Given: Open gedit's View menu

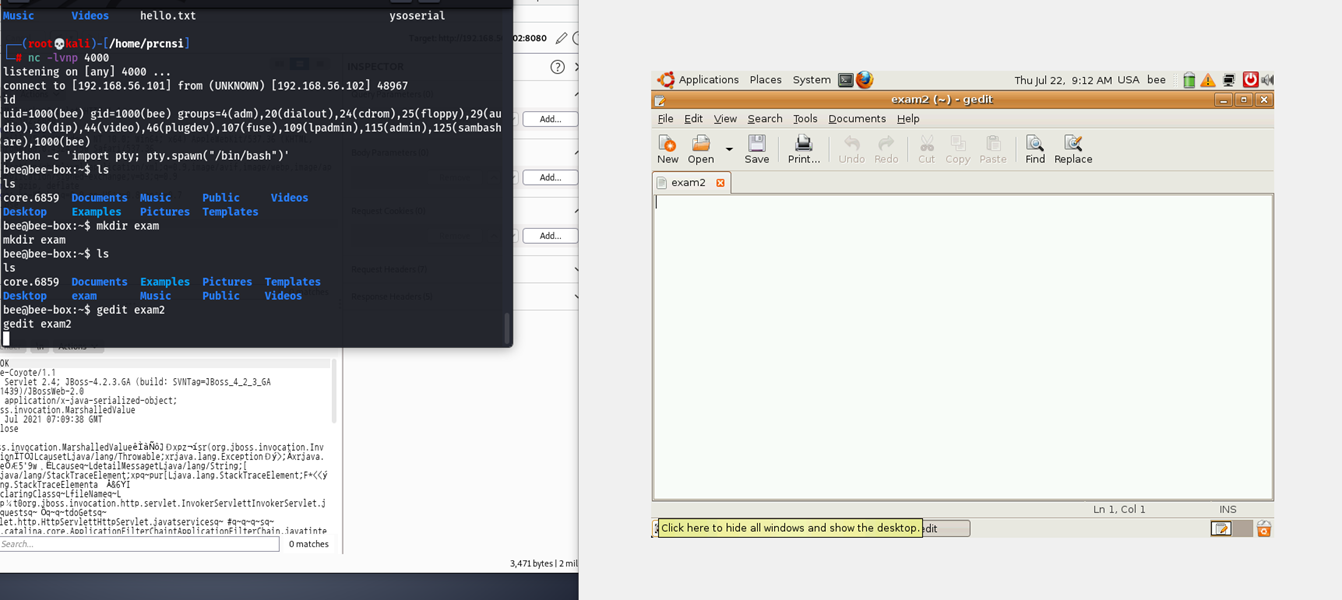Looking at the screenshot, I should (x=725, y=118).
